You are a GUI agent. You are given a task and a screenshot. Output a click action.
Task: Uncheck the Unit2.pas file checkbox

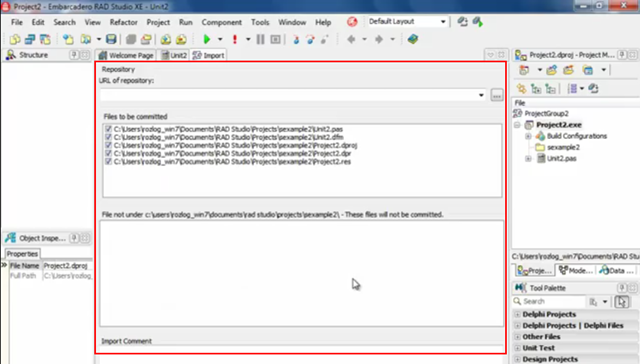(x=108, y=129)
